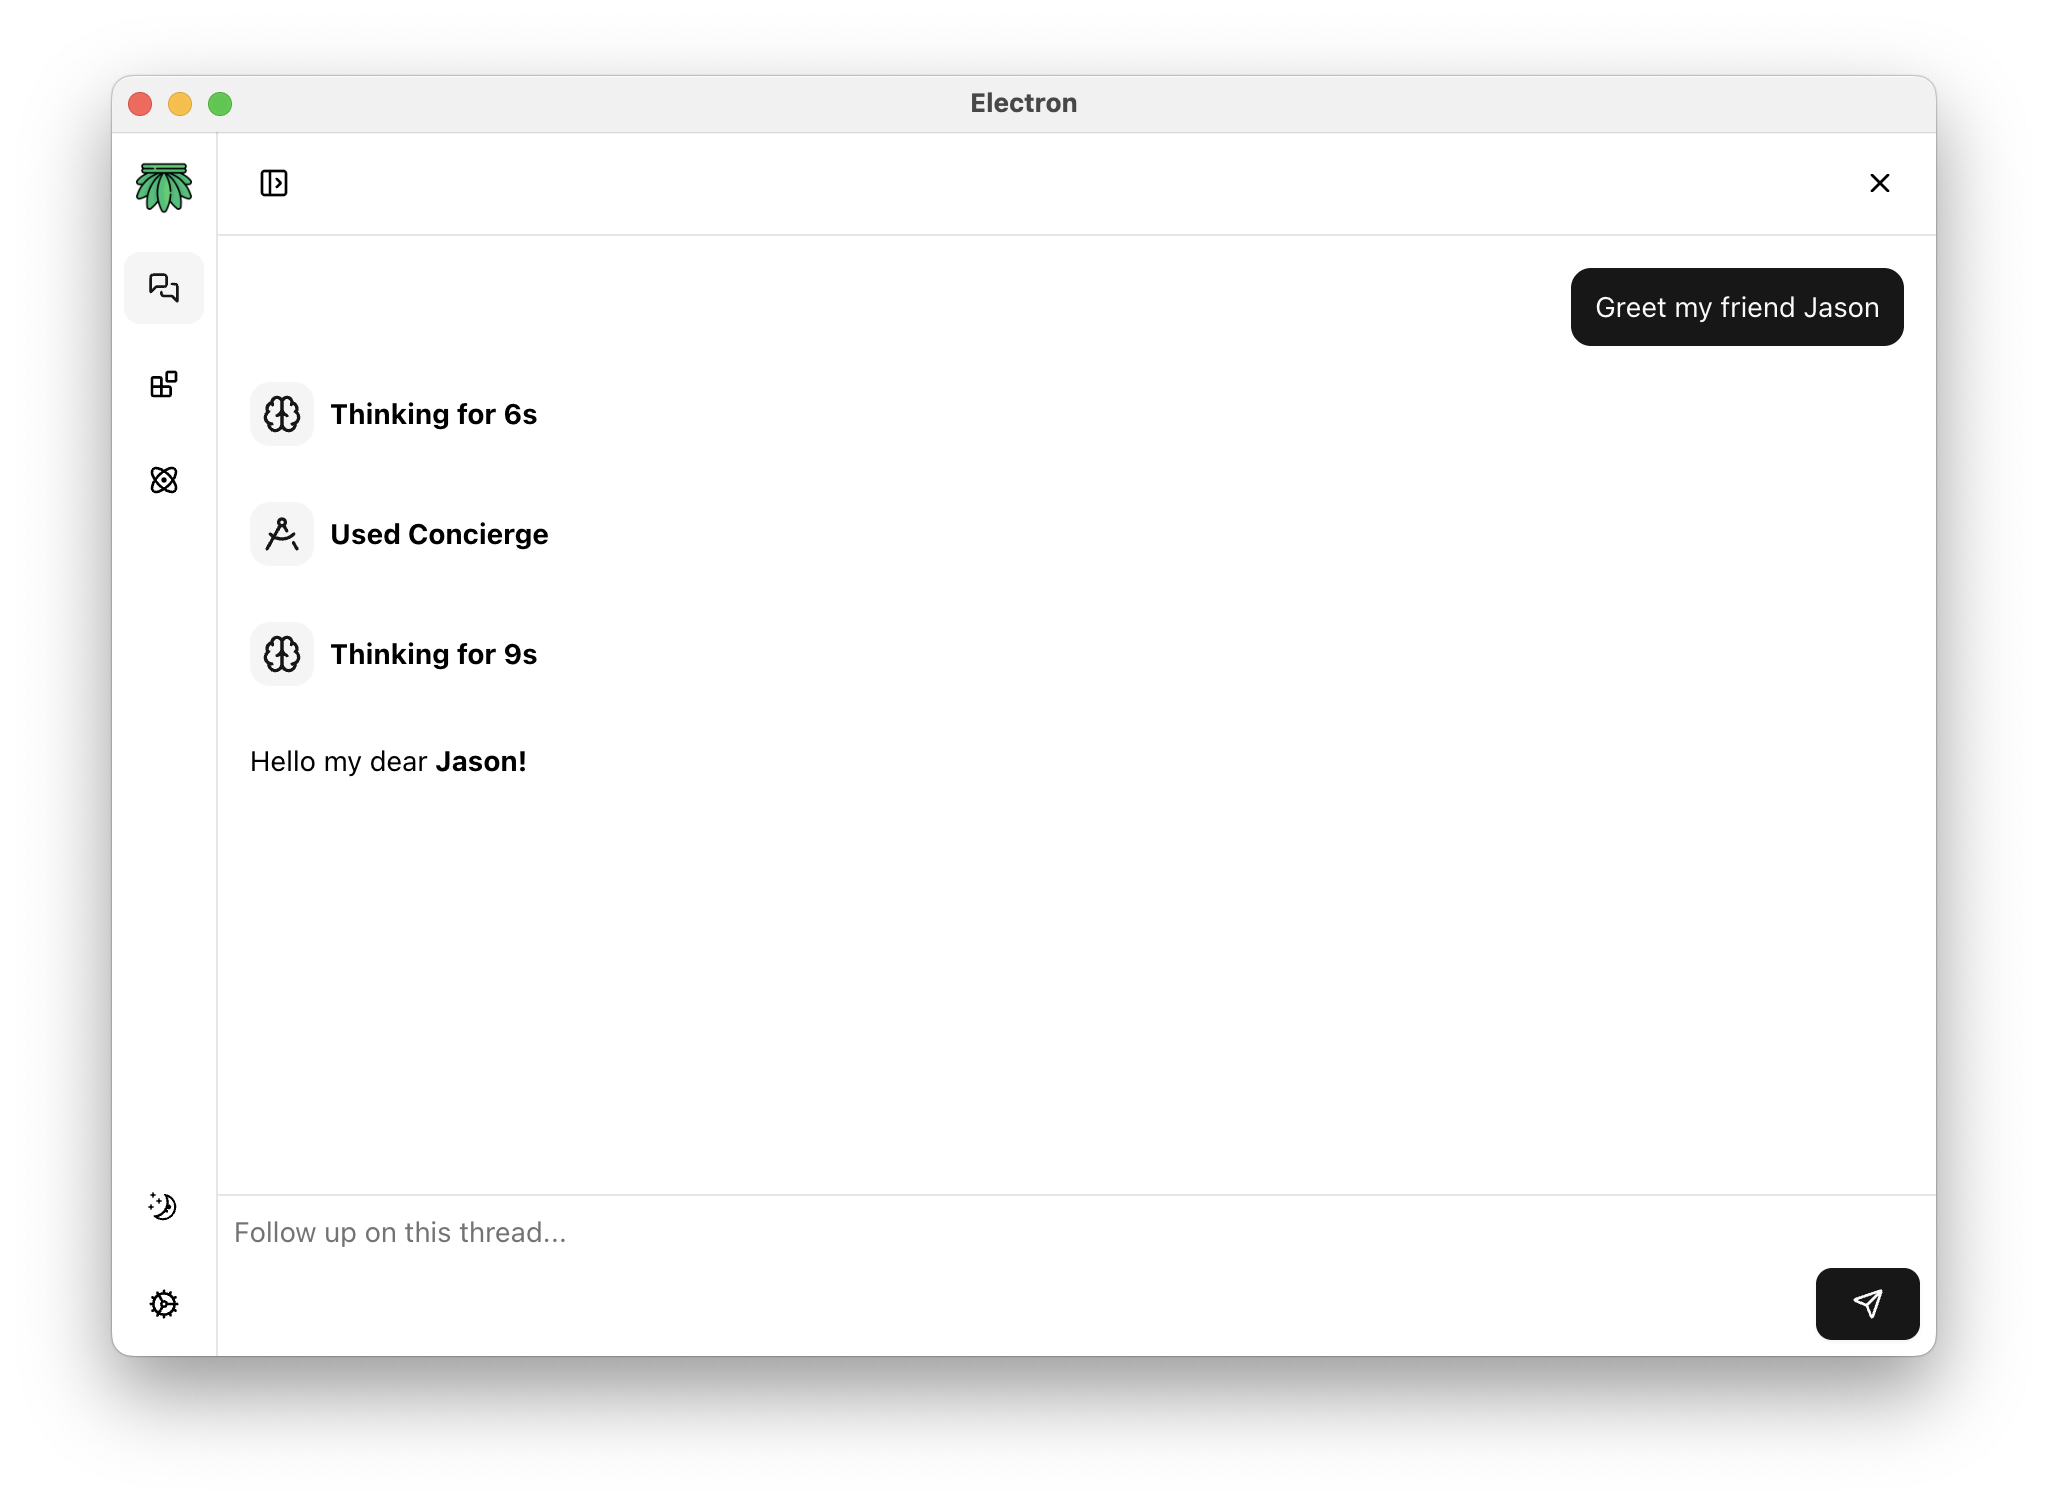2048x1504 pixels.
Task: Open the atom icon sidebar section
Action: (164, 480)
